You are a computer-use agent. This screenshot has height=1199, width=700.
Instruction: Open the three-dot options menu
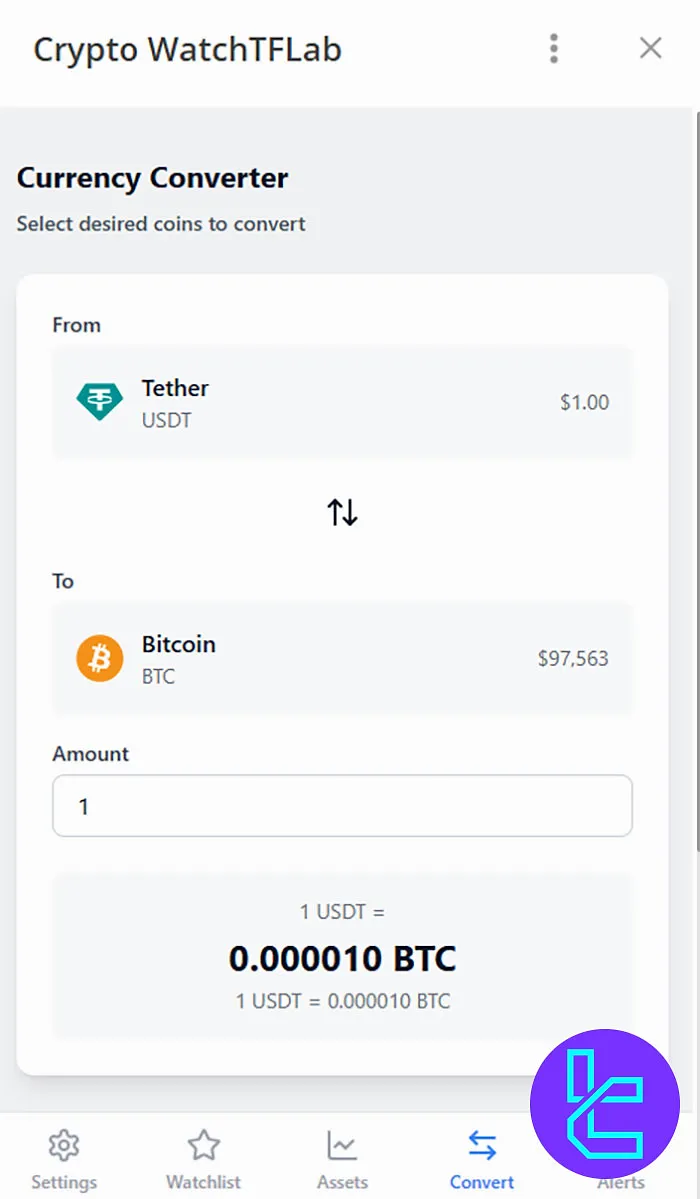pos(553,48)
